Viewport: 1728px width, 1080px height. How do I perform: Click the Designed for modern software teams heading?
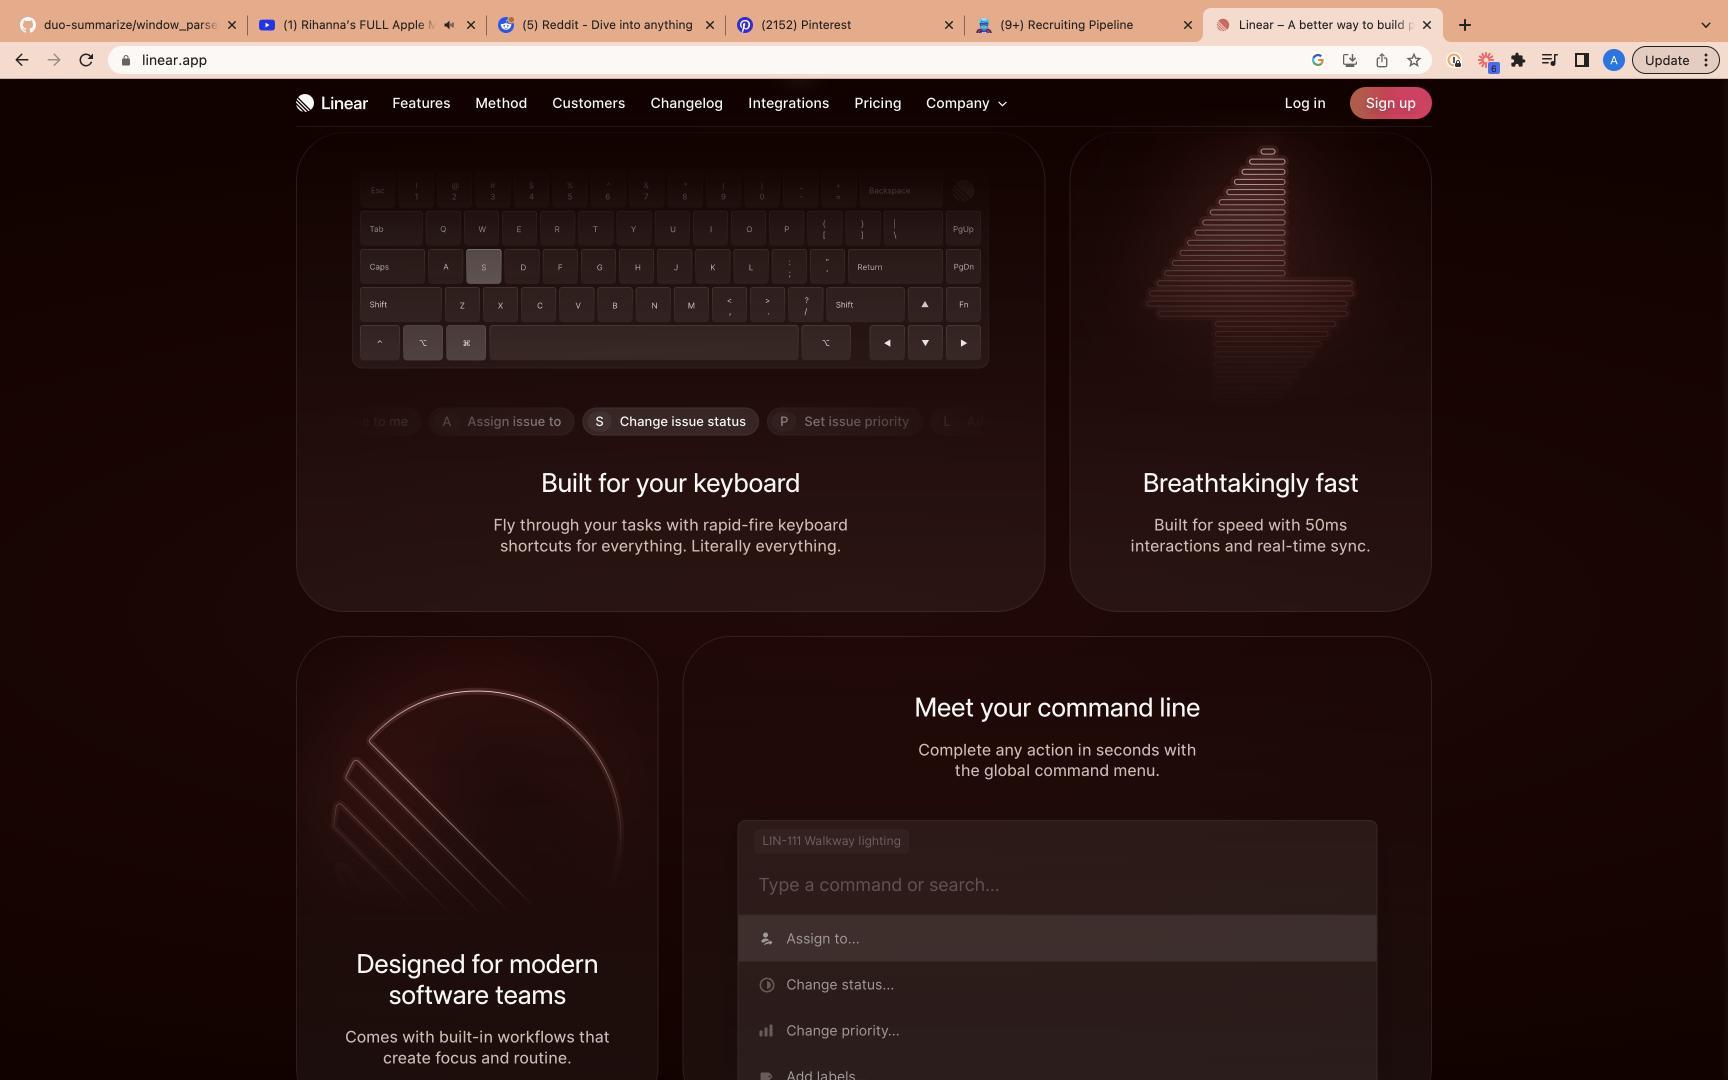[477, 979]
